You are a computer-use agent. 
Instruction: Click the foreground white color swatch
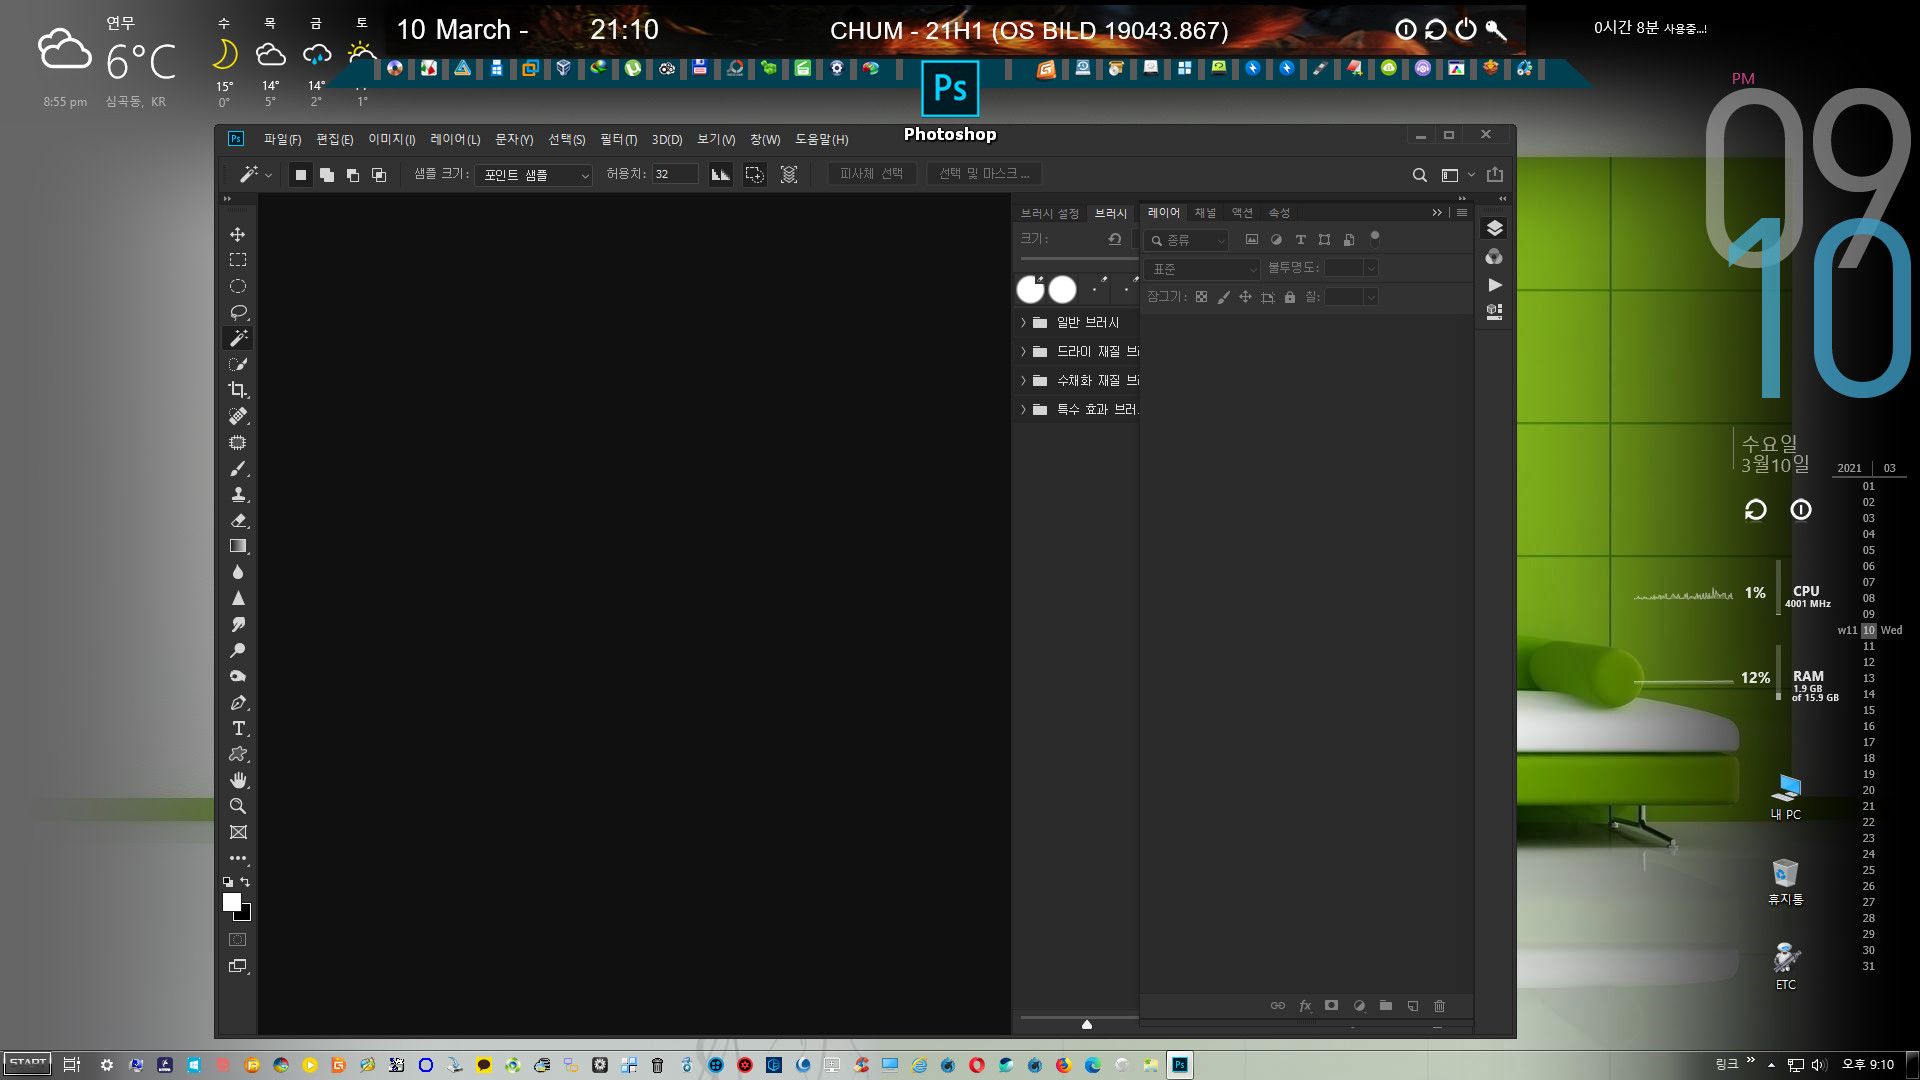coord(231,901)
